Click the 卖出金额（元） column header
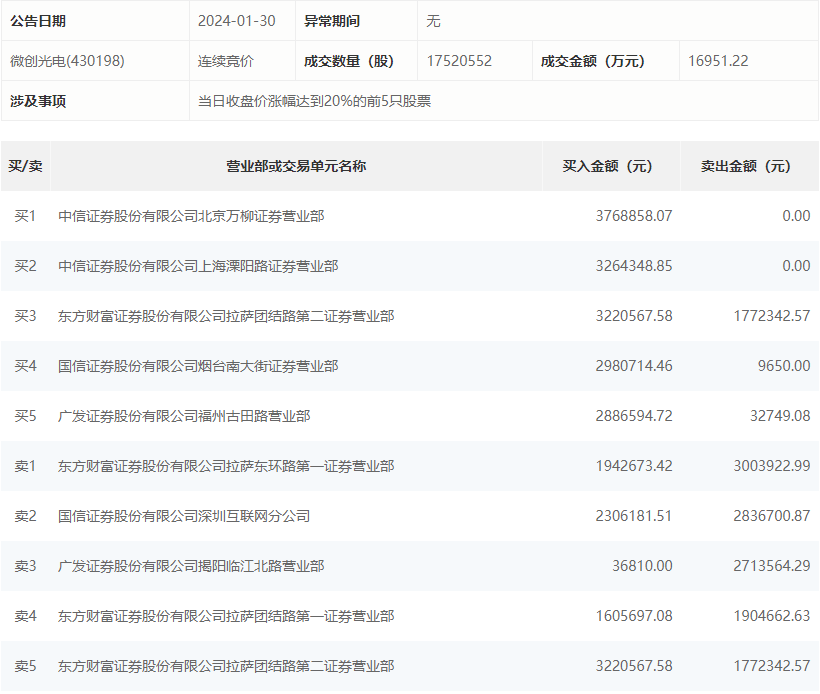Screen dimensions: 820x694 pos(745,166)
